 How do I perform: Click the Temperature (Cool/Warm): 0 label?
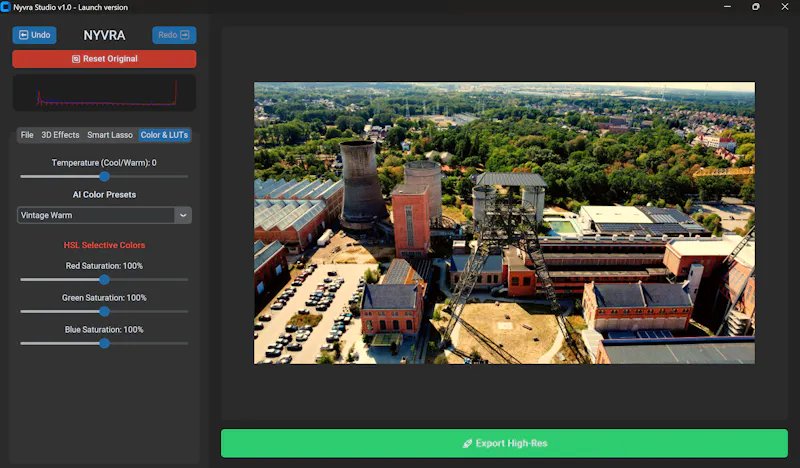point(104,163)
